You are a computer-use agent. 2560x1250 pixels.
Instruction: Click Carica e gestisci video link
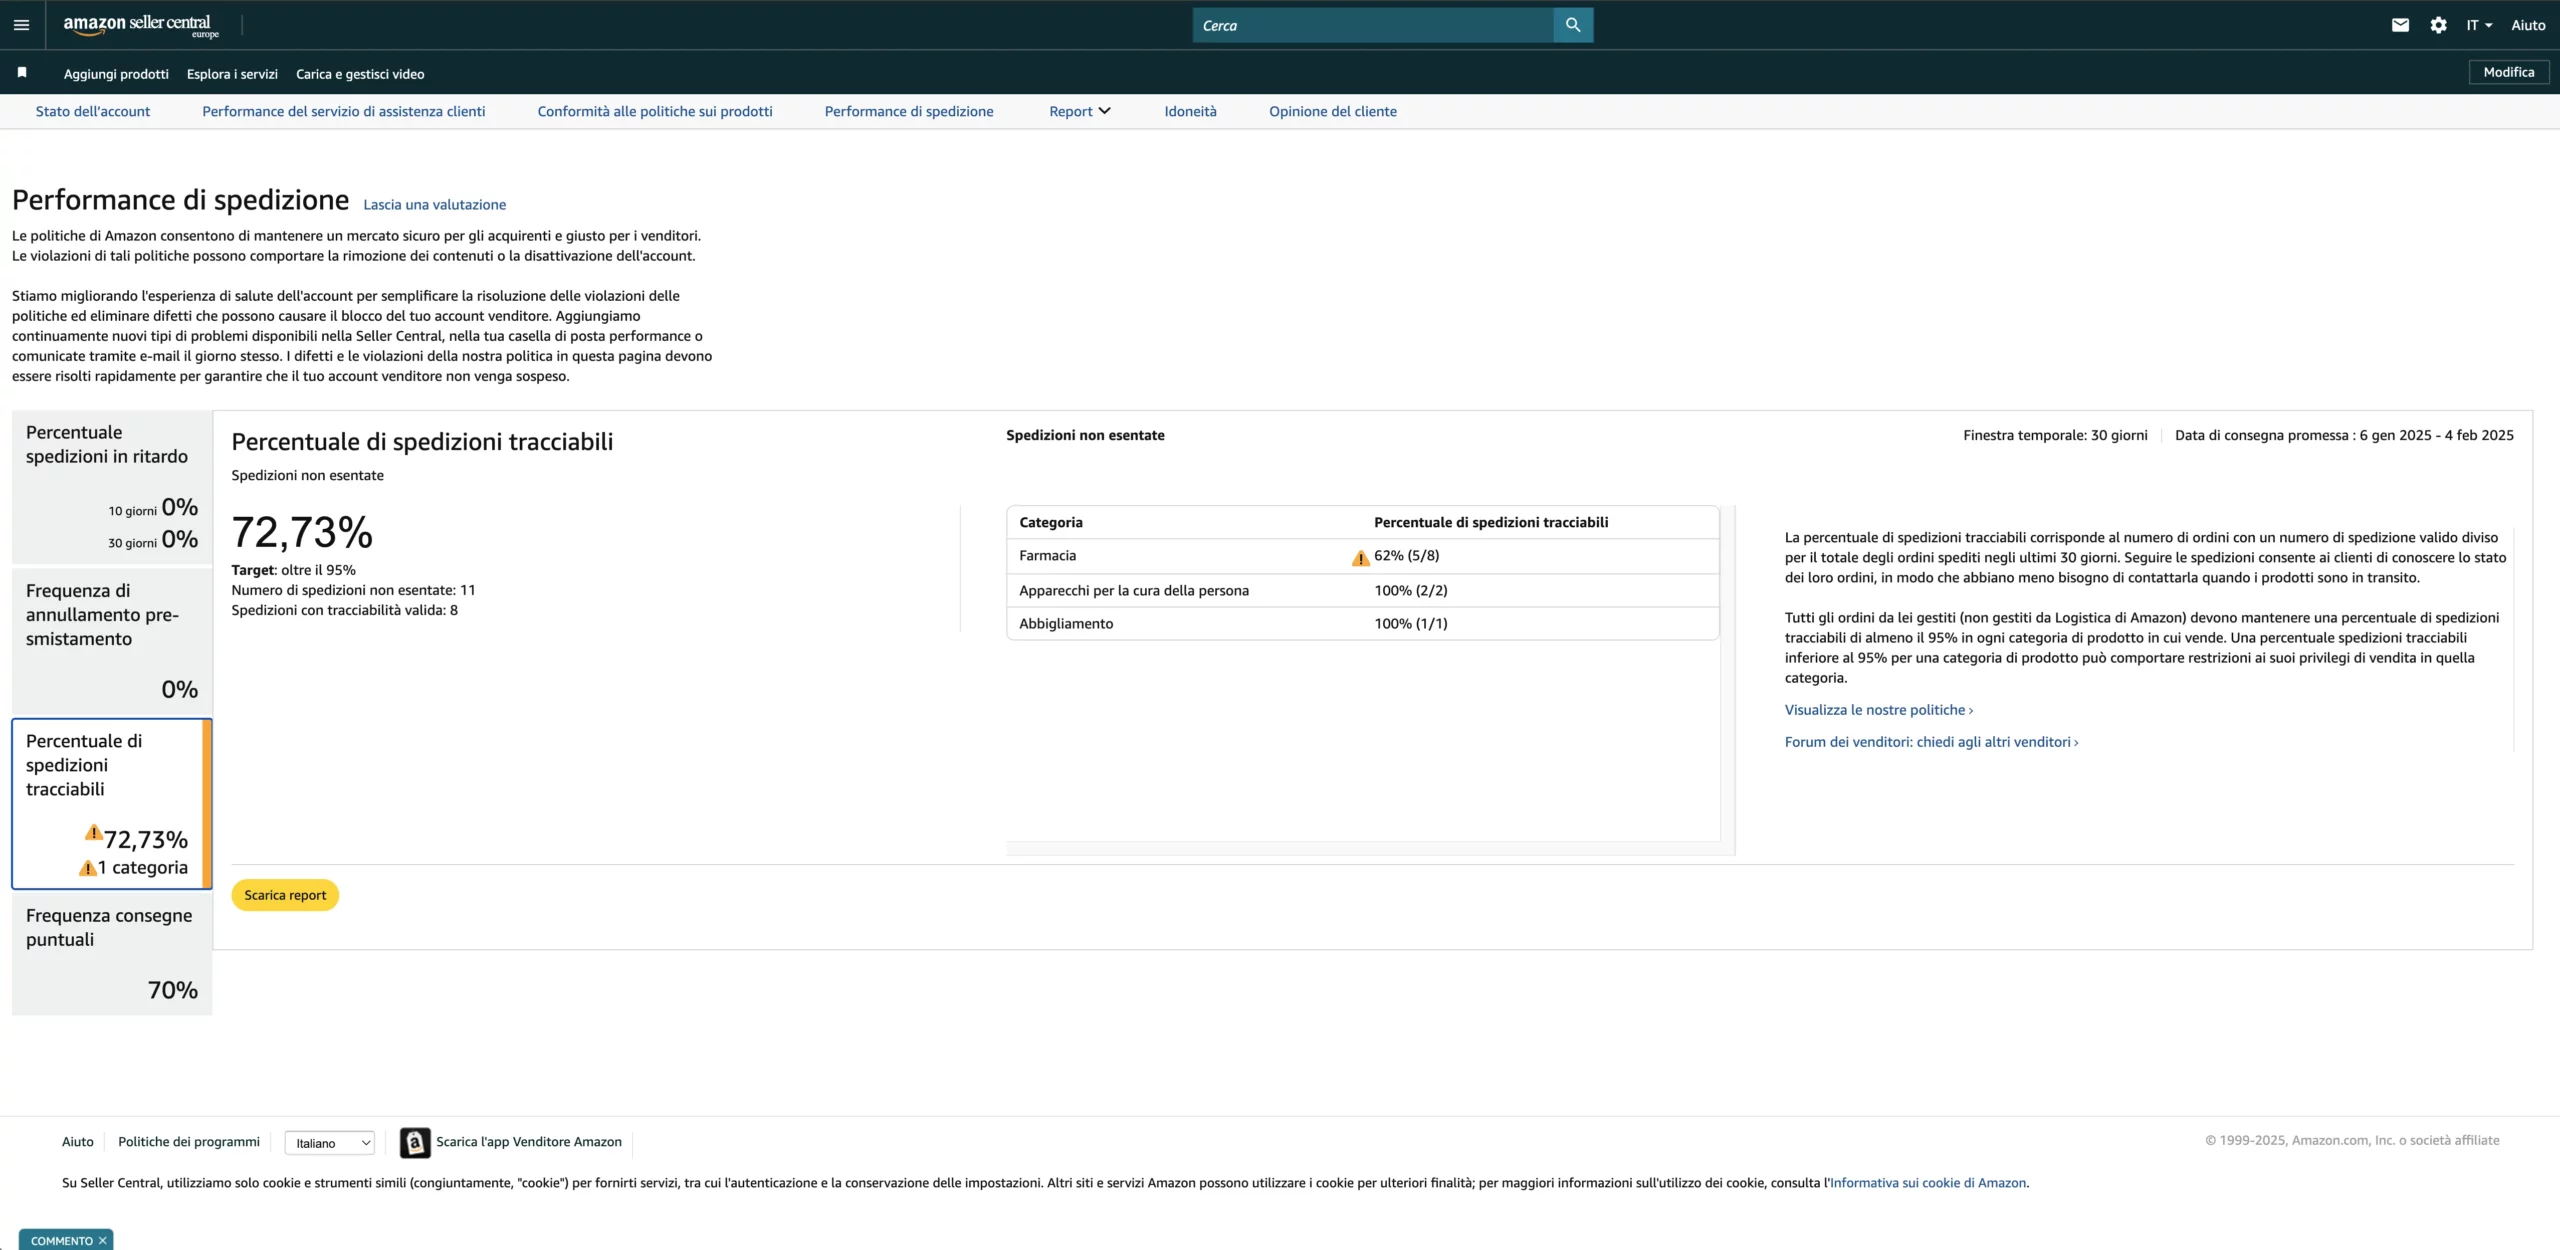click(x=360, y=74)
